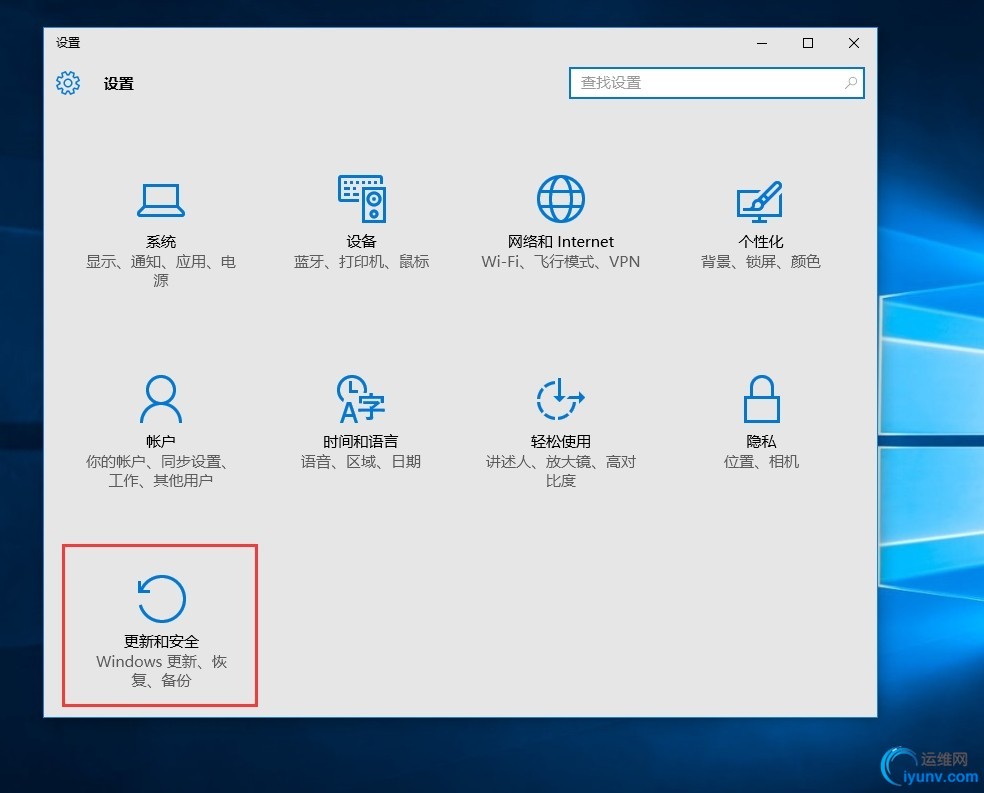Open the 设备 keyboard and speaker icon
This screenshot has height=793, width=984.
pyautogui.click(x=362, y=199)
